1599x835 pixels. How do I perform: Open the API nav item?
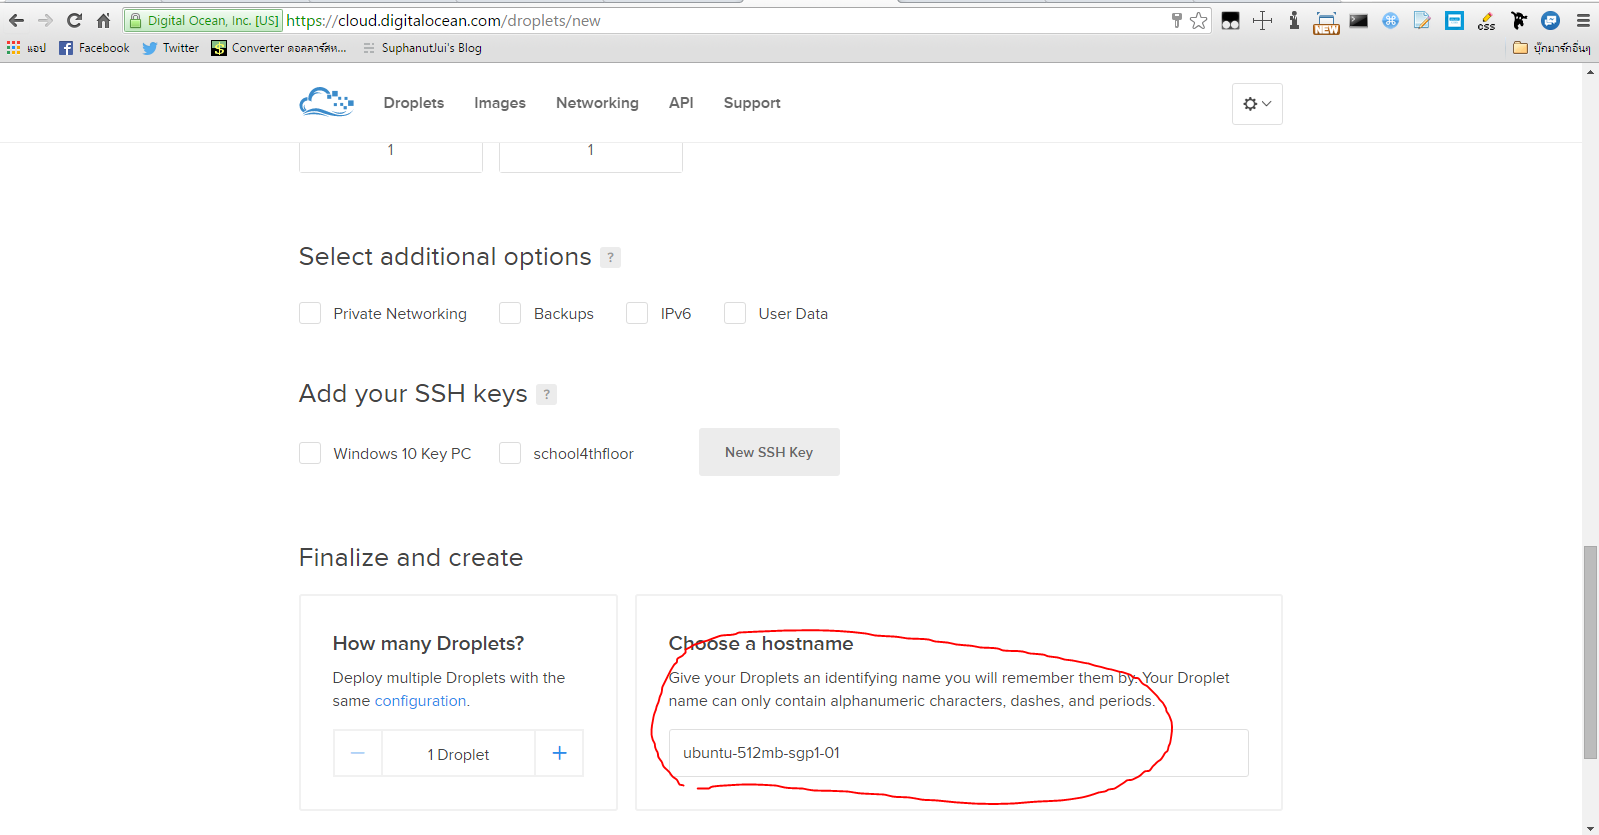pyautogui.click(x=681, y=103)
